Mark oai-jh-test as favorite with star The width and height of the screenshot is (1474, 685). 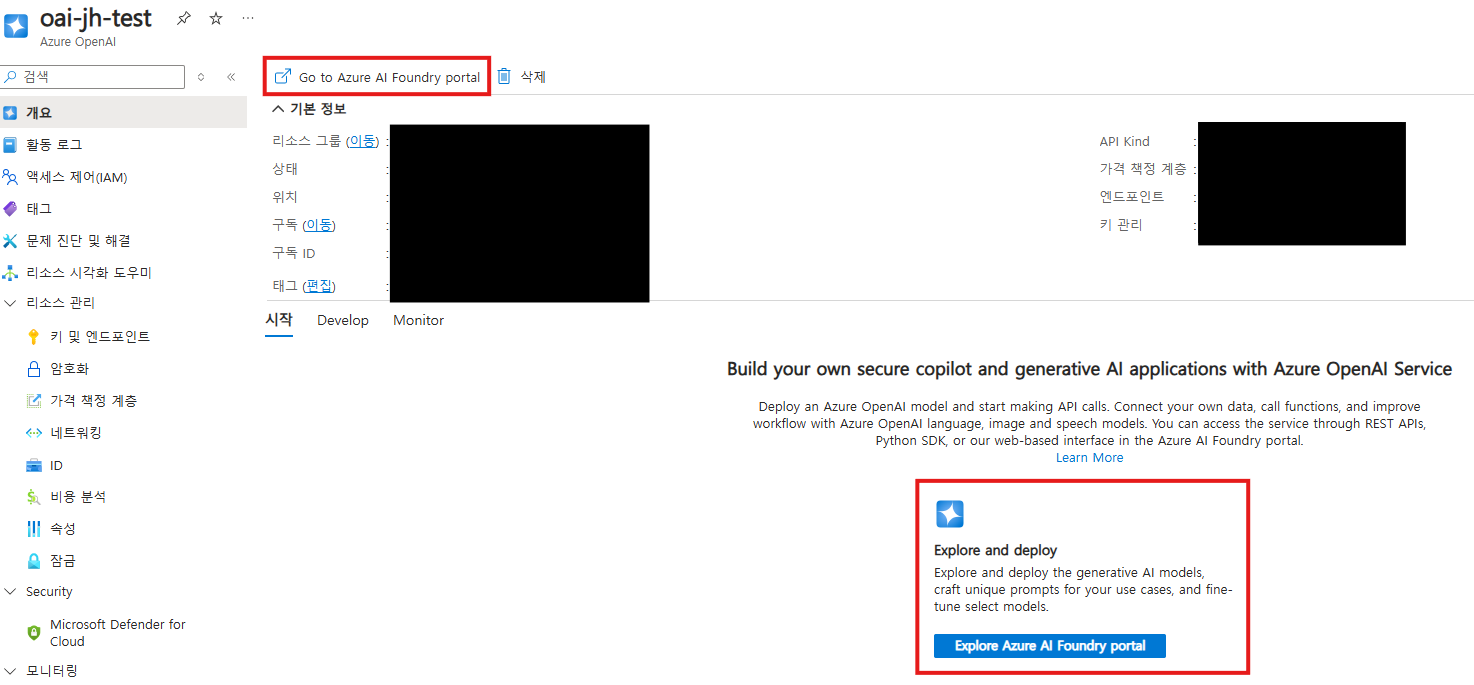point(216,18)
